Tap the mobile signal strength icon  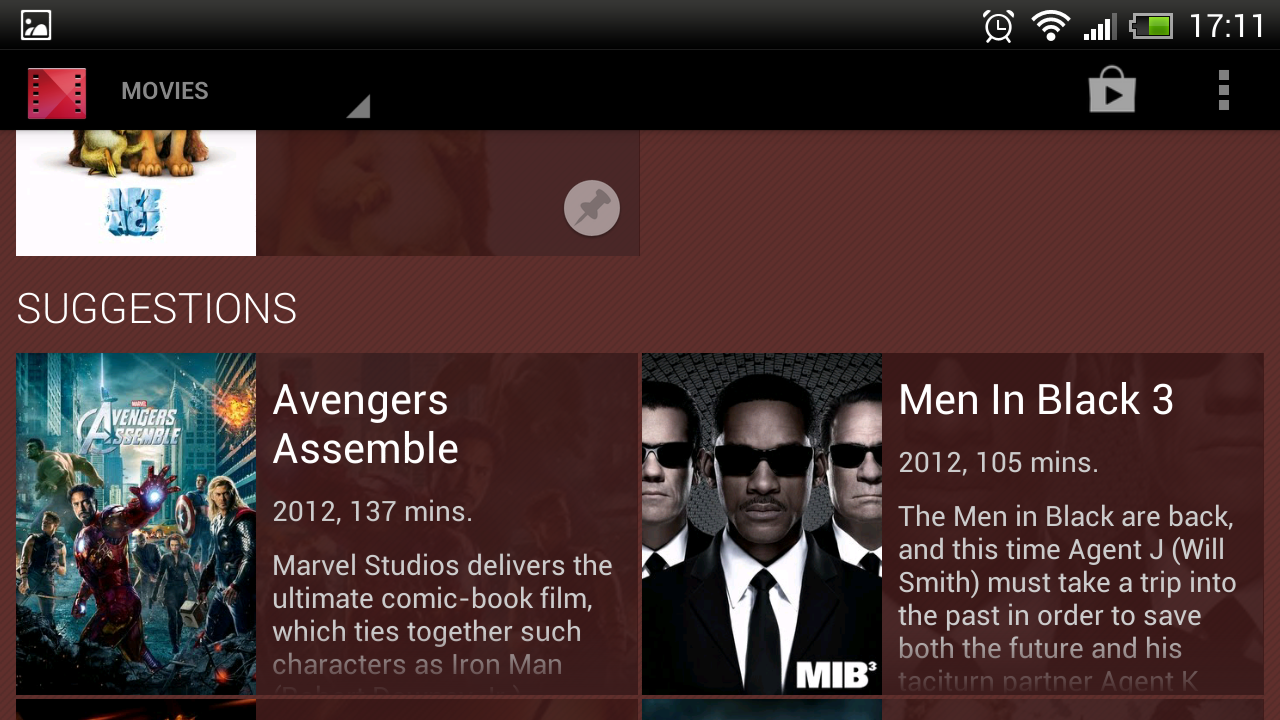[1099, 26]
